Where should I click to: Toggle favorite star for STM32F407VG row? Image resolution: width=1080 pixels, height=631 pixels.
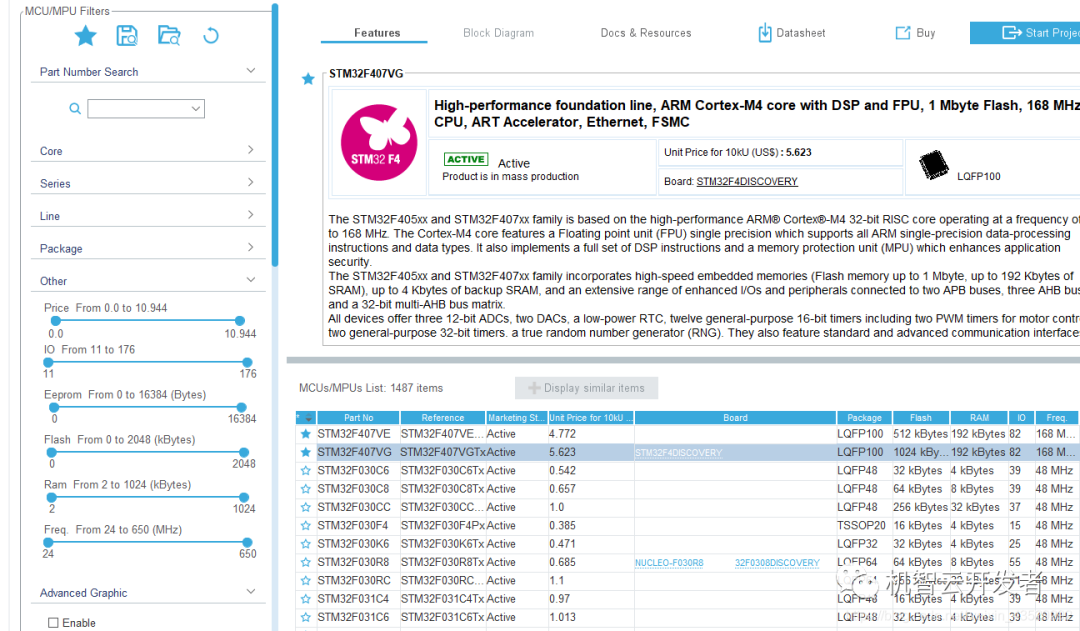[305, 453]
